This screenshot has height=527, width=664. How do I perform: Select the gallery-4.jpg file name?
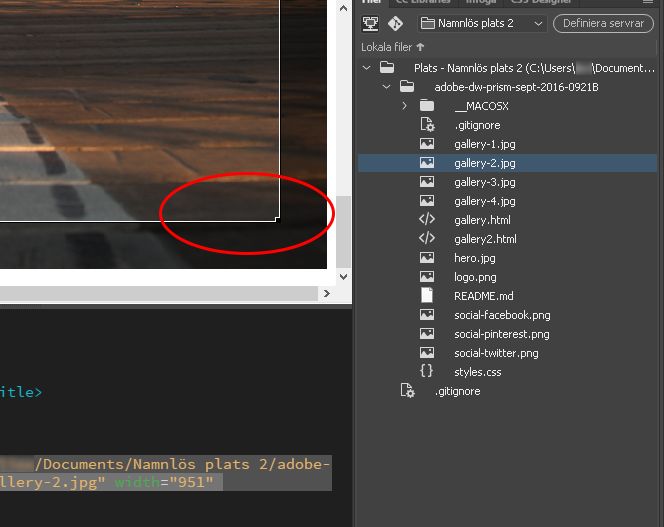485,201
